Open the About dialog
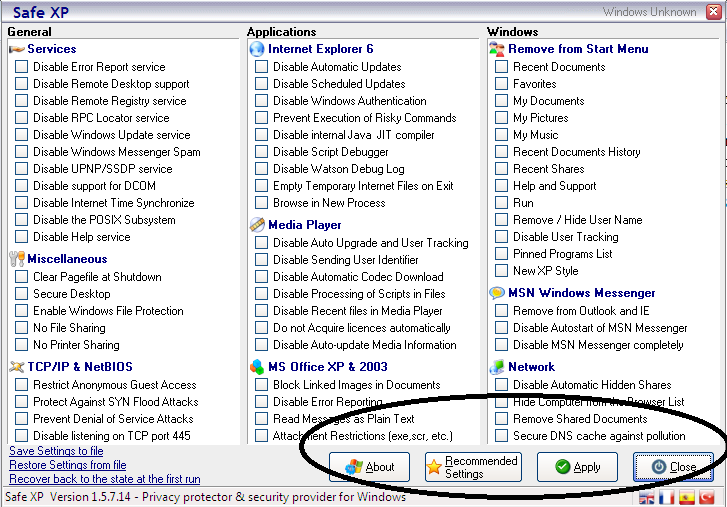This screenshot has height=507, width=727. (370, 467)
